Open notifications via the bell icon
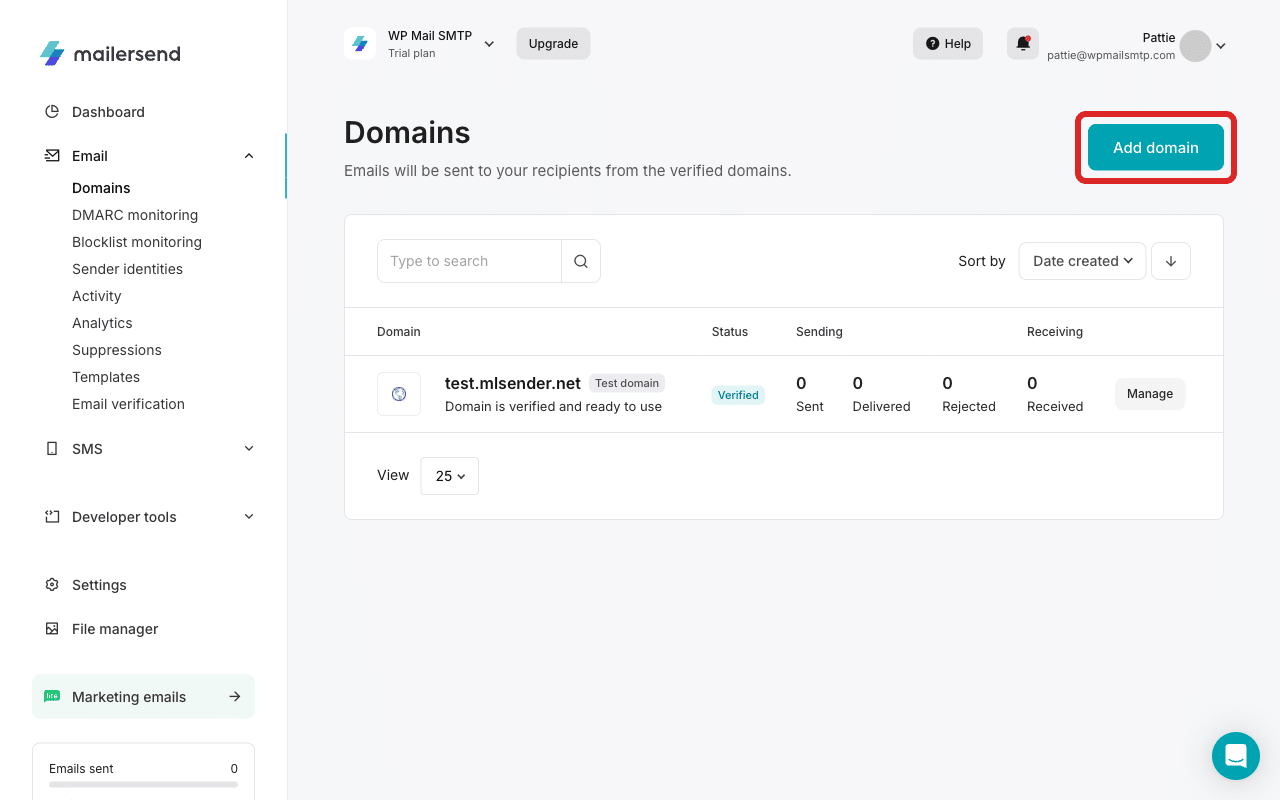1280x800 pixels. 1022,43
